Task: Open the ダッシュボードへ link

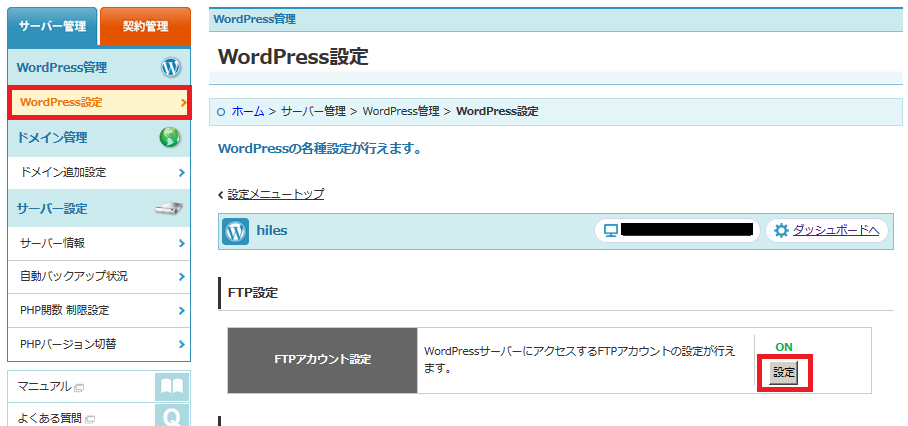Action: click(x=836, y=231)
